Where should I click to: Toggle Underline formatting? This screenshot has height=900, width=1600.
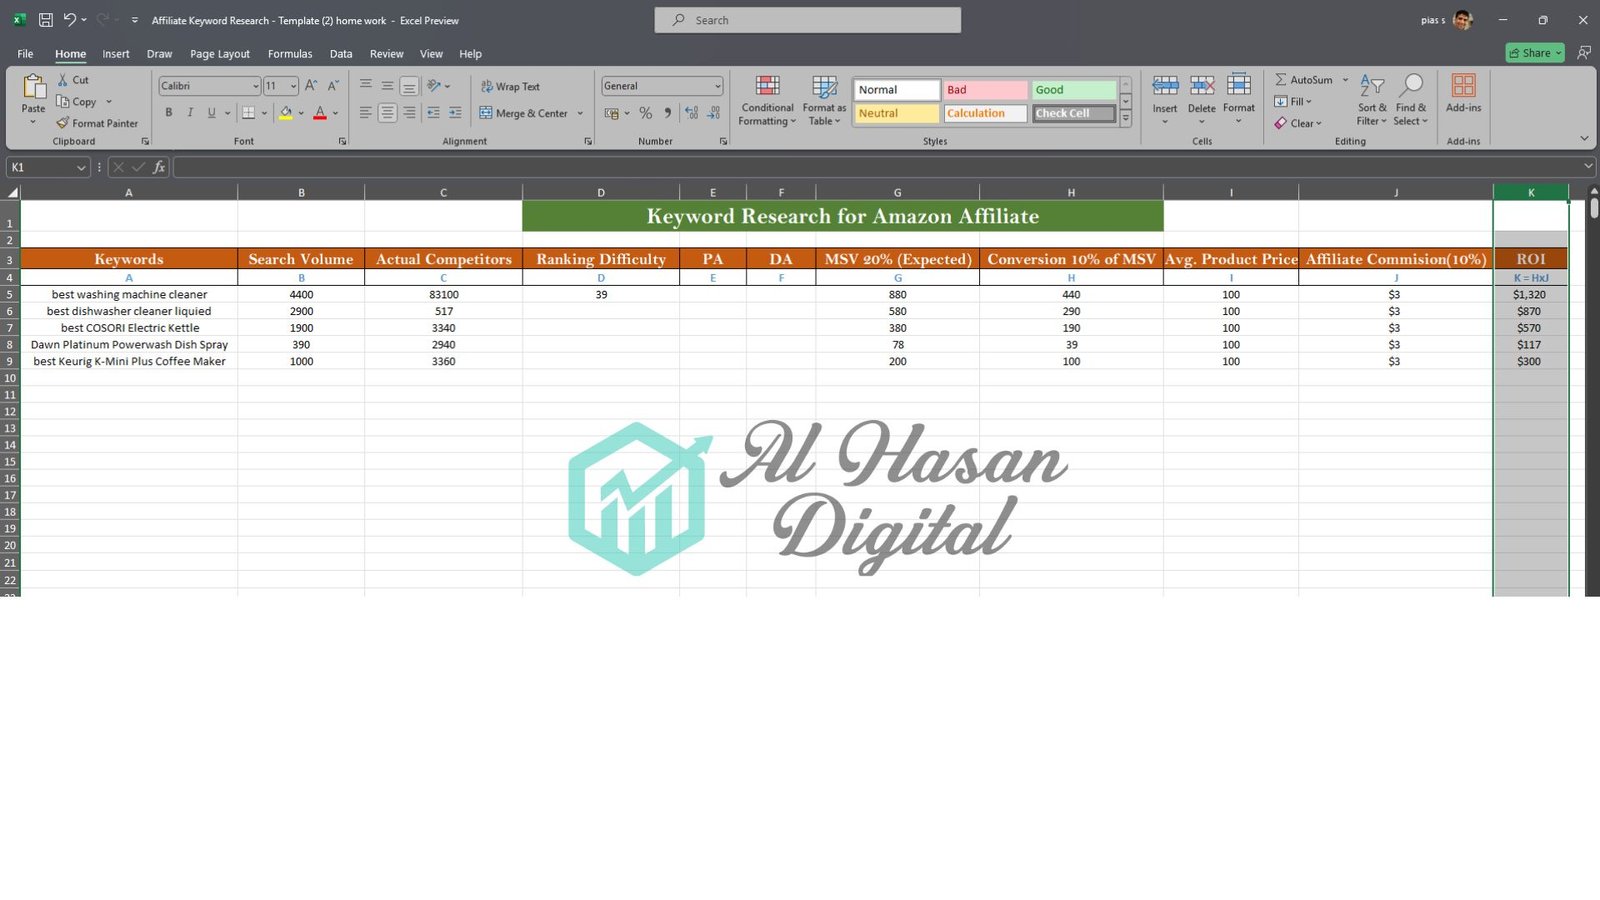point(211,113)
